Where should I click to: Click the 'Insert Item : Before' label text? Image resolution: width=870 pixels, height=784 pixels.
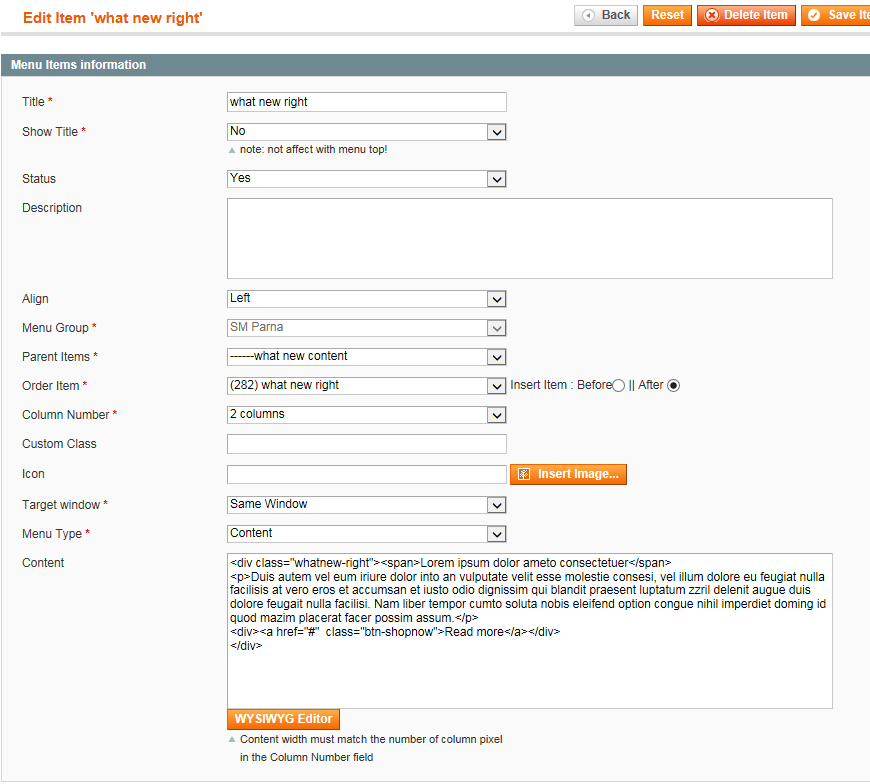point(561,385)
